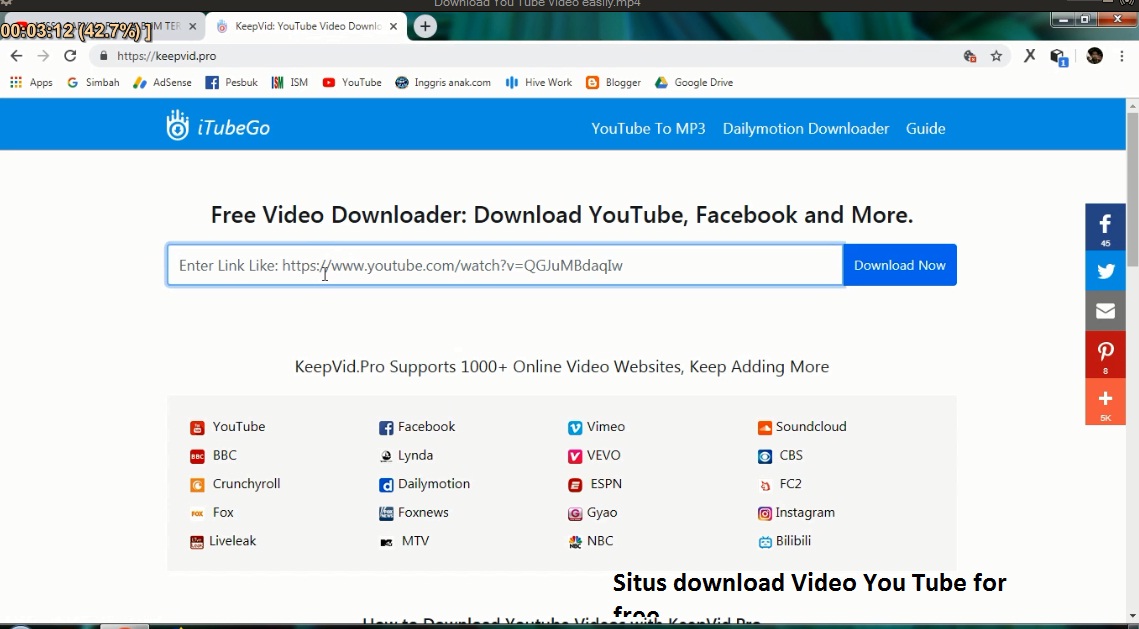Open the AdSense bookmark

163,83
